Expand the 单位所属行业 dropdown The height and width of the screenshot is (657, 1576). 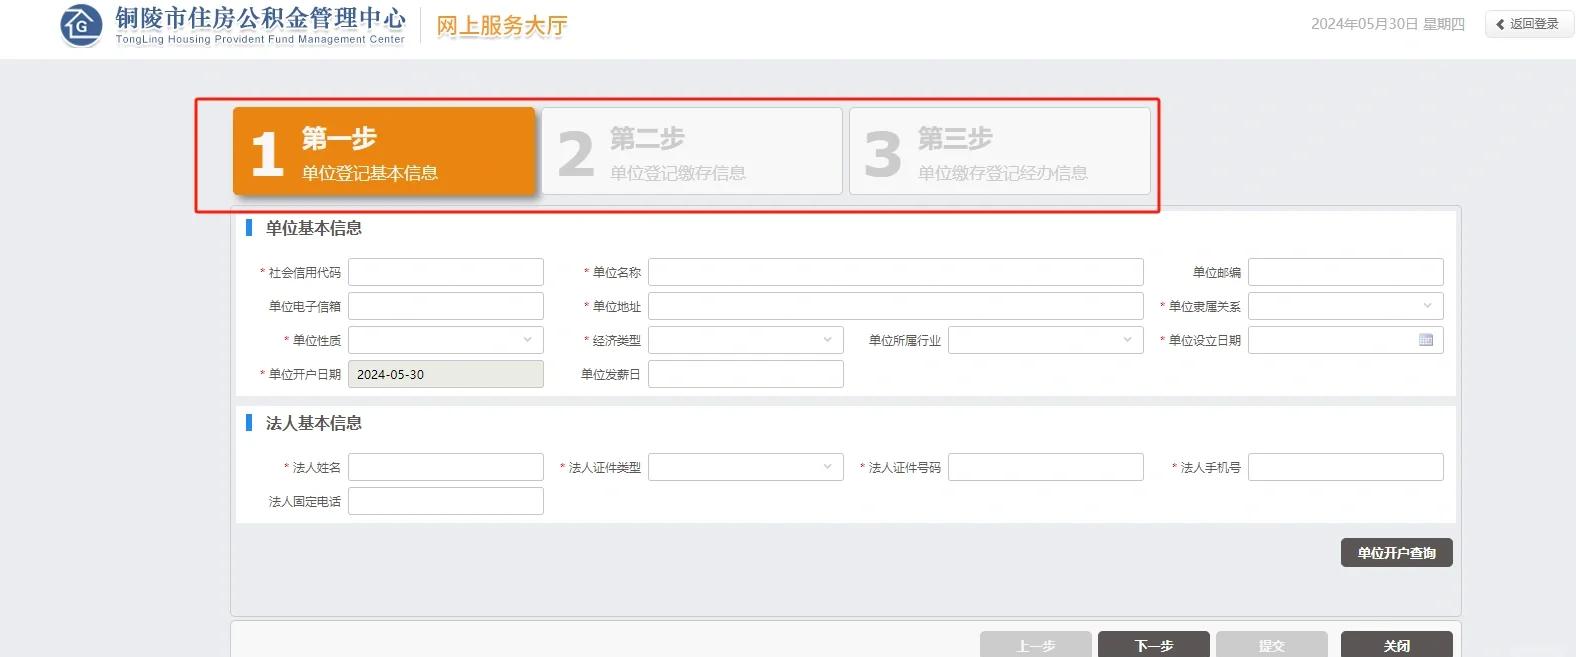point(1046,340)
